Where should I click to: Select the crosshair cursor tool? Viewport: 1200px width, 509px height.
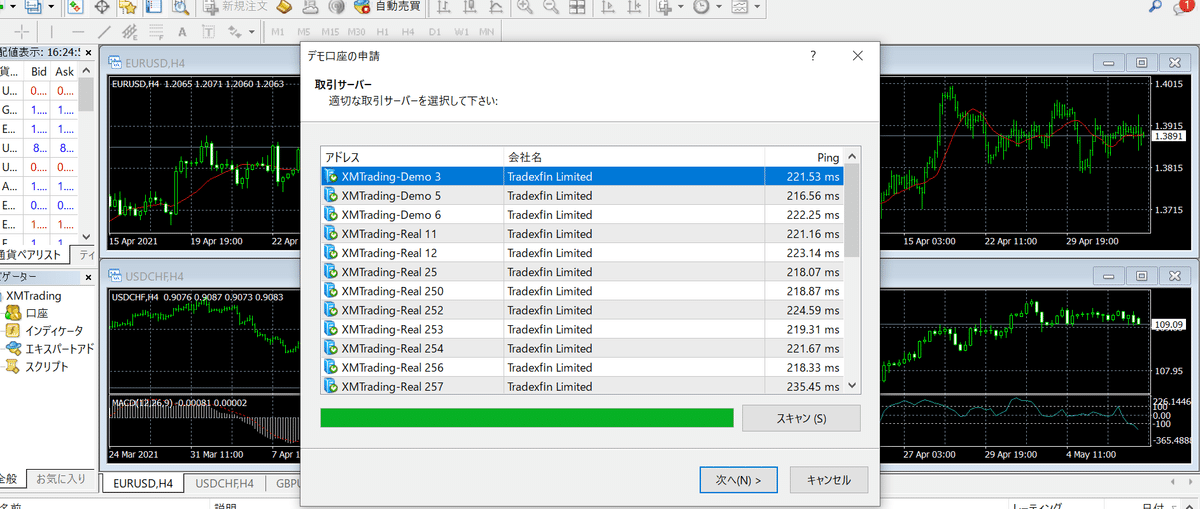click(x=21, y=32)
